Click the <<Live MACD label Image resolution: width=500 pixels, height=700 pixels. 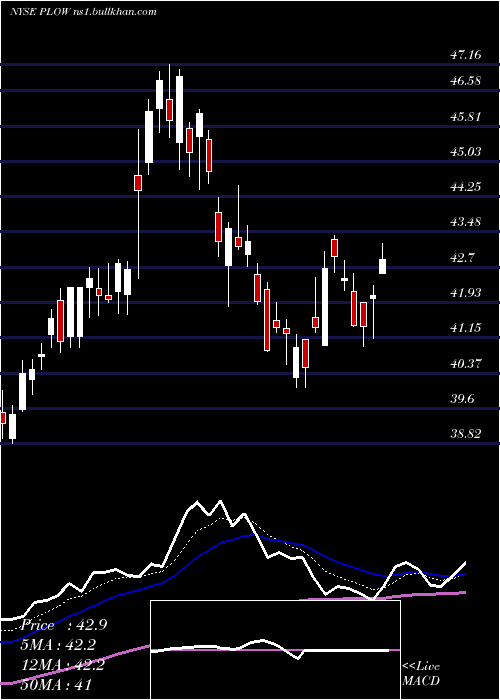coord(421,674)
